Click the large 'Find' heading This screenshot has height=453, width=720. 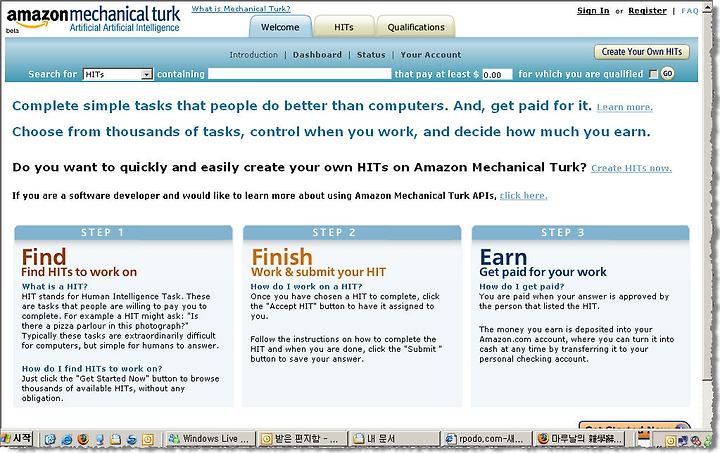point(44,257)
